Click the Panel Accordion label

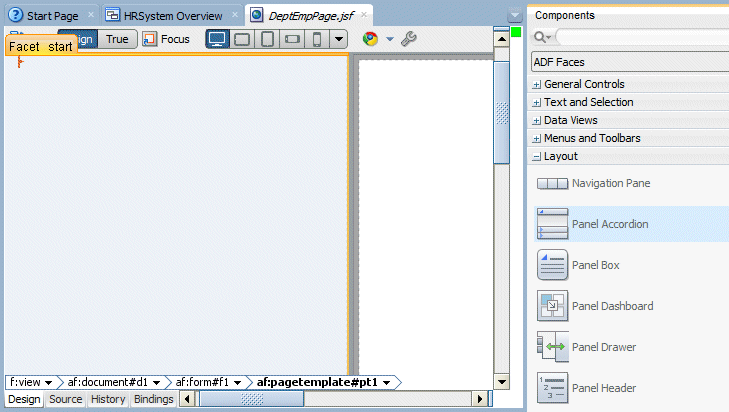(610, 224)
